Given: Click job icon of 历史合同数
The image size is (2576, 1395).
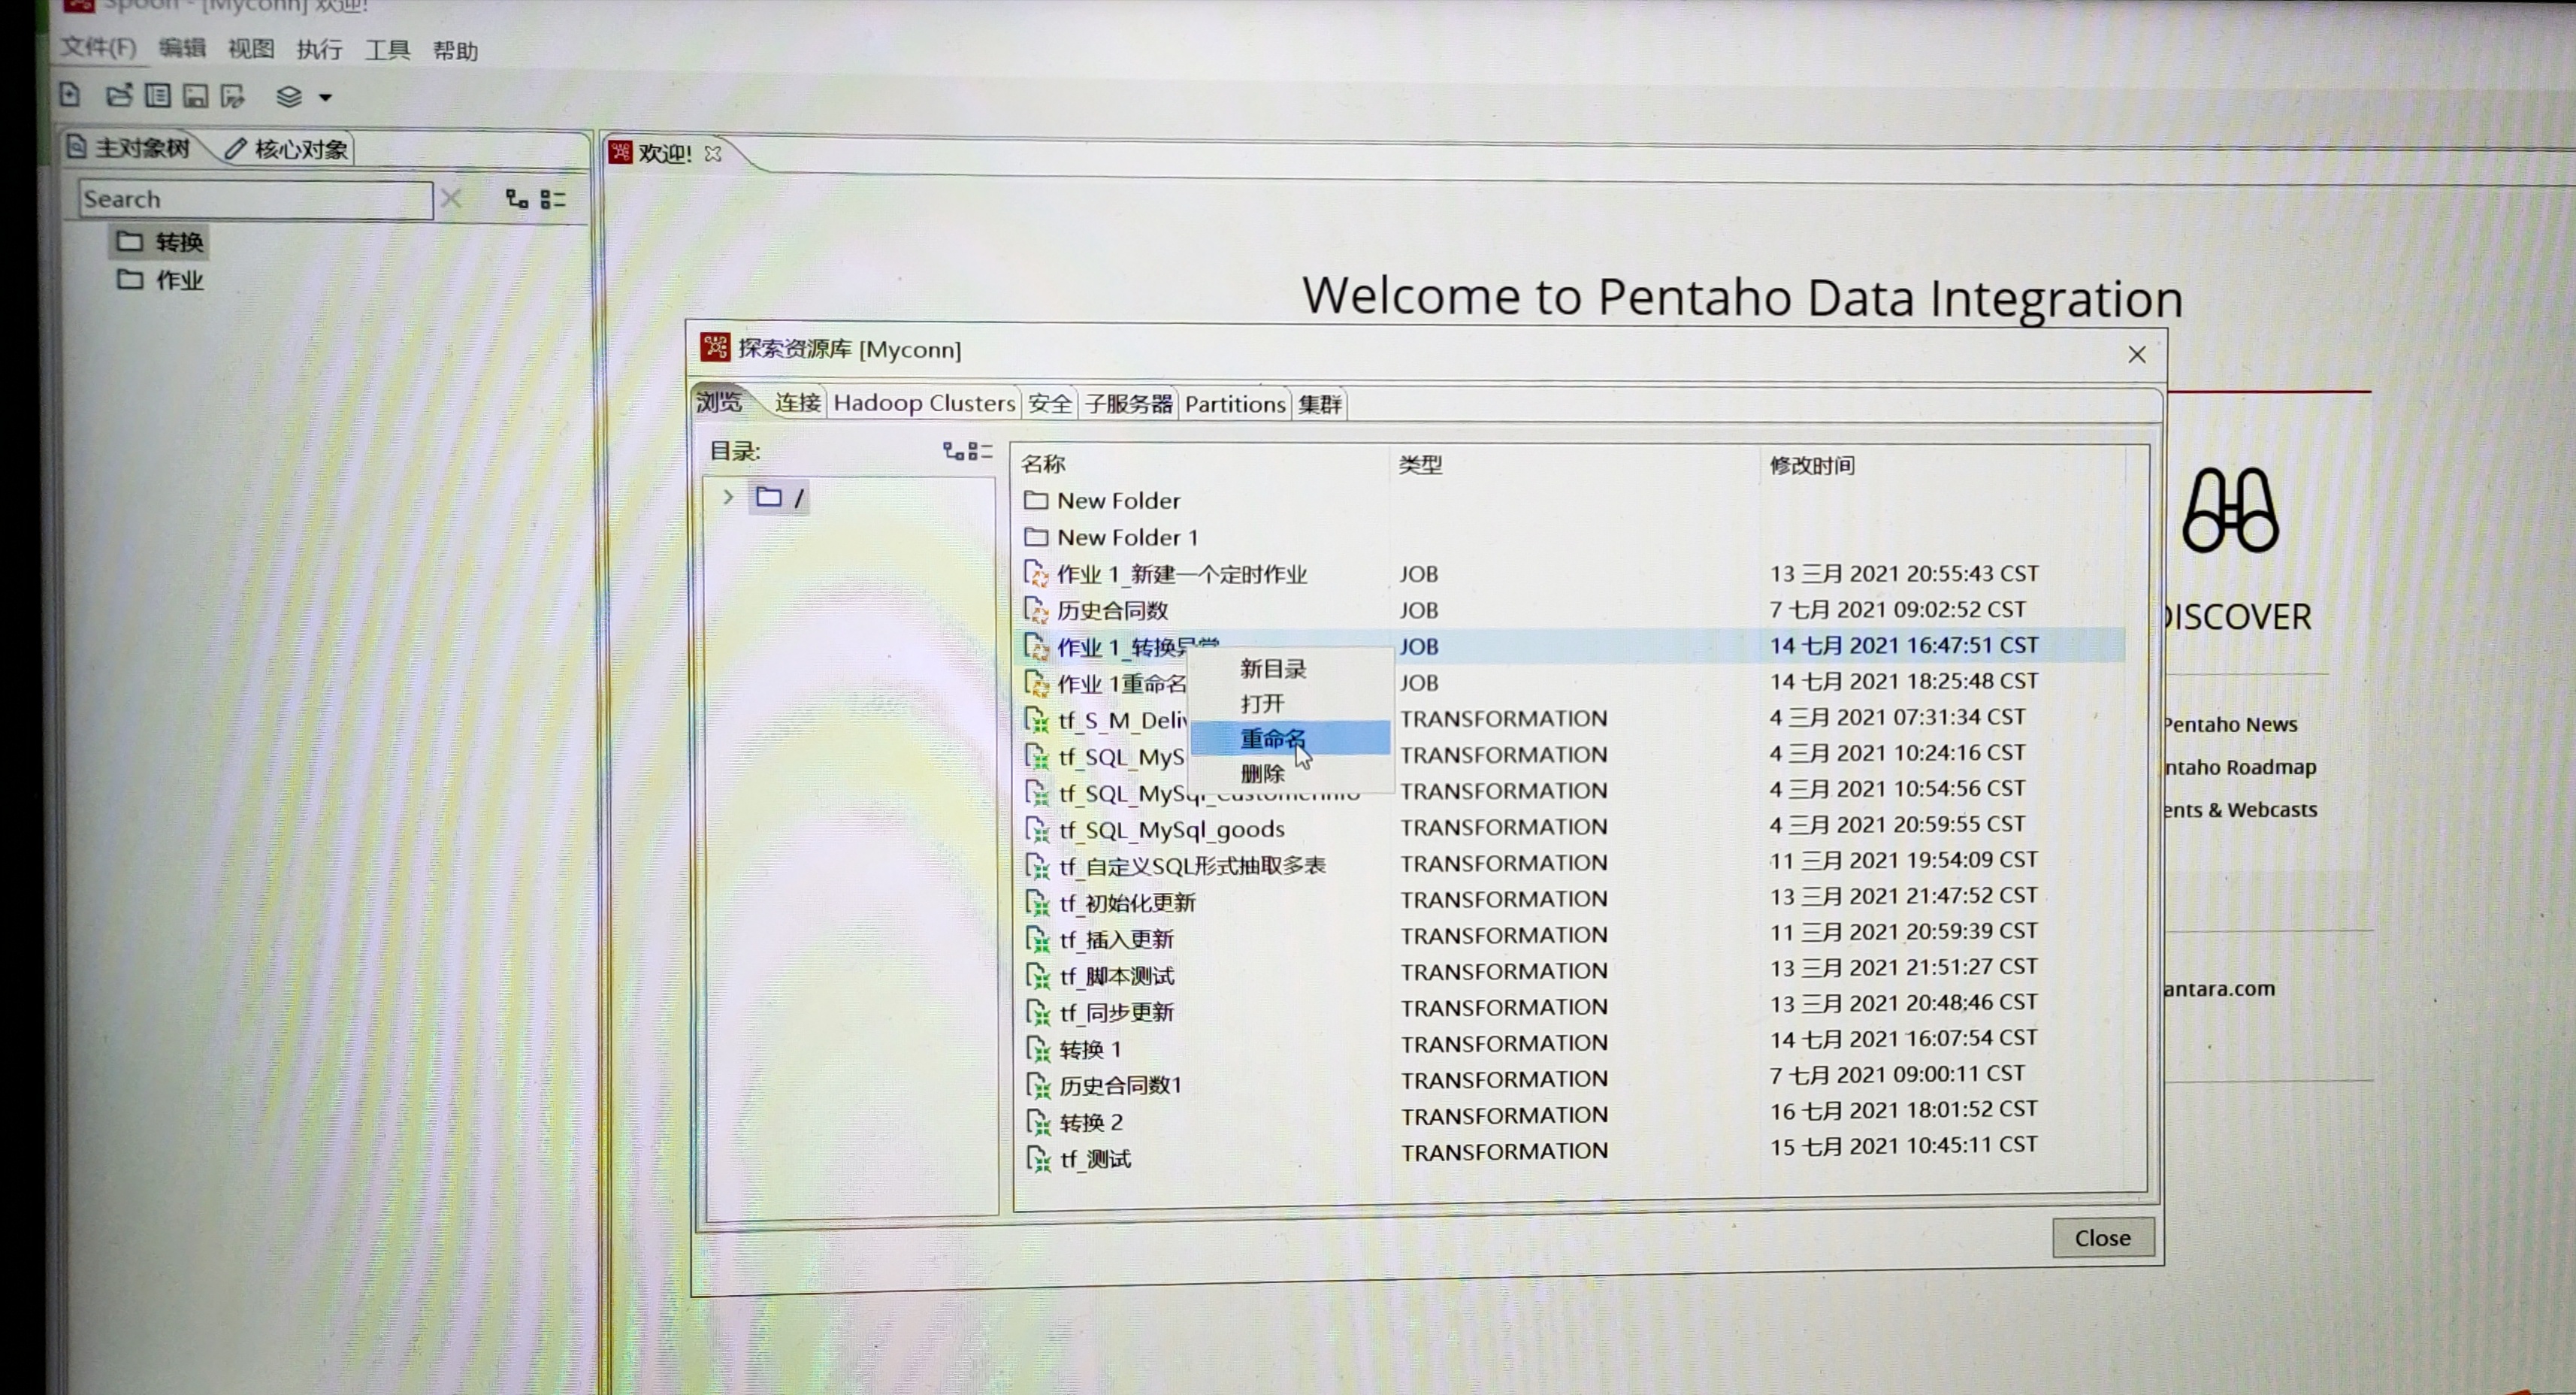Looking at the screenshot, I should [1036, 610].
